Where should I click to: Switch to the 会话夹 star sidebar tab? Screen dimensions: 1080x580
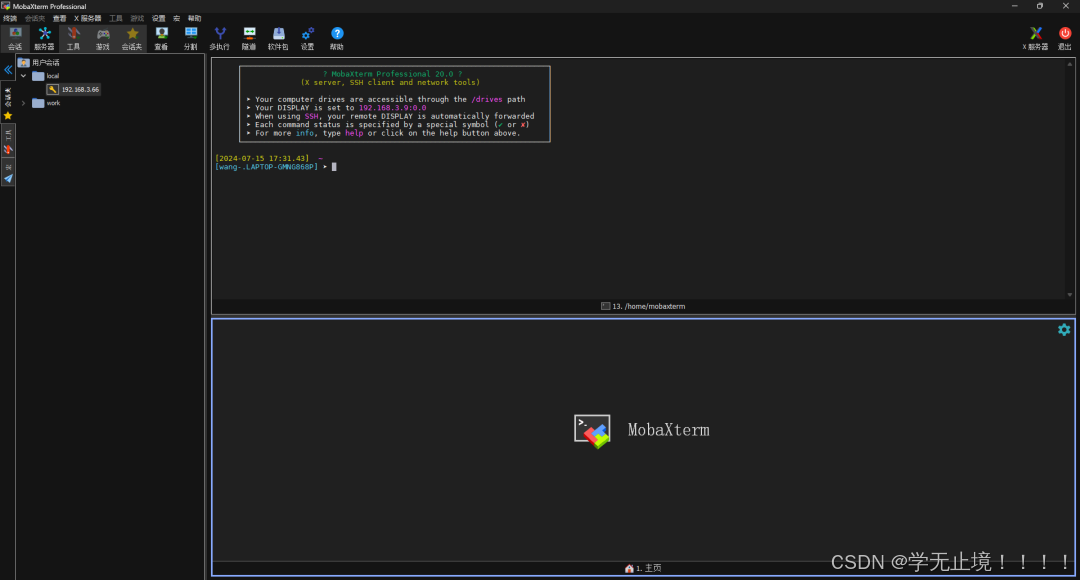(x=8, y=103)
